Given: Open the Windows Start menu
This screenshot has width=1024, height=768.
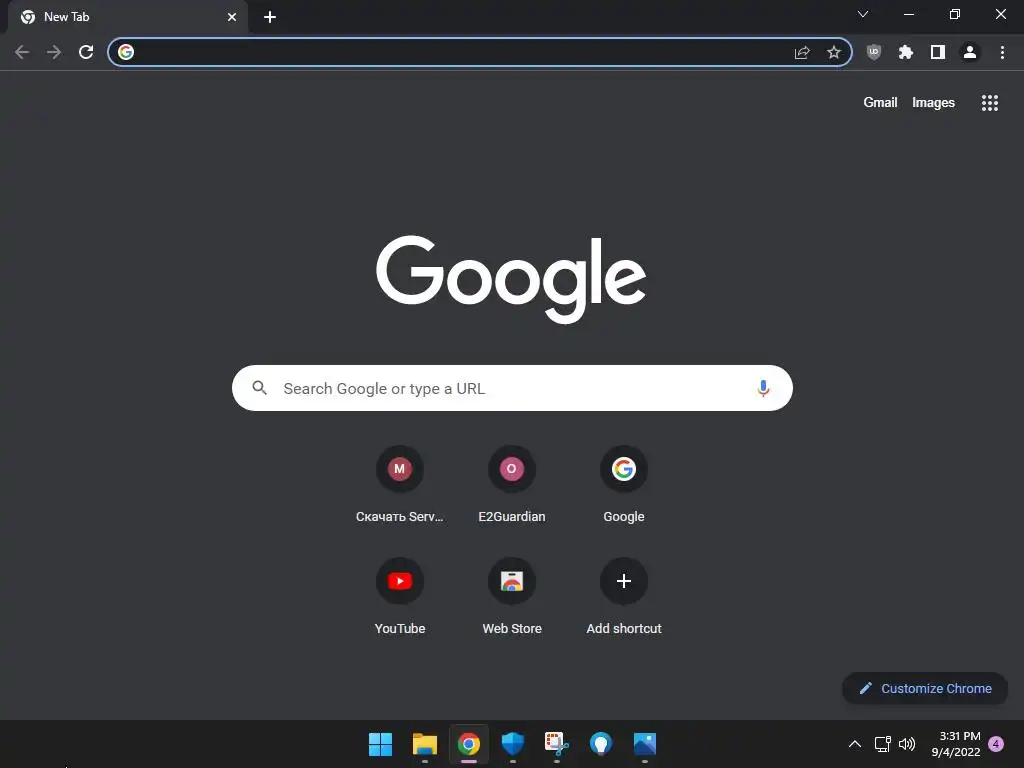Looking at the screenshot, I should click(x=380, y=744).
